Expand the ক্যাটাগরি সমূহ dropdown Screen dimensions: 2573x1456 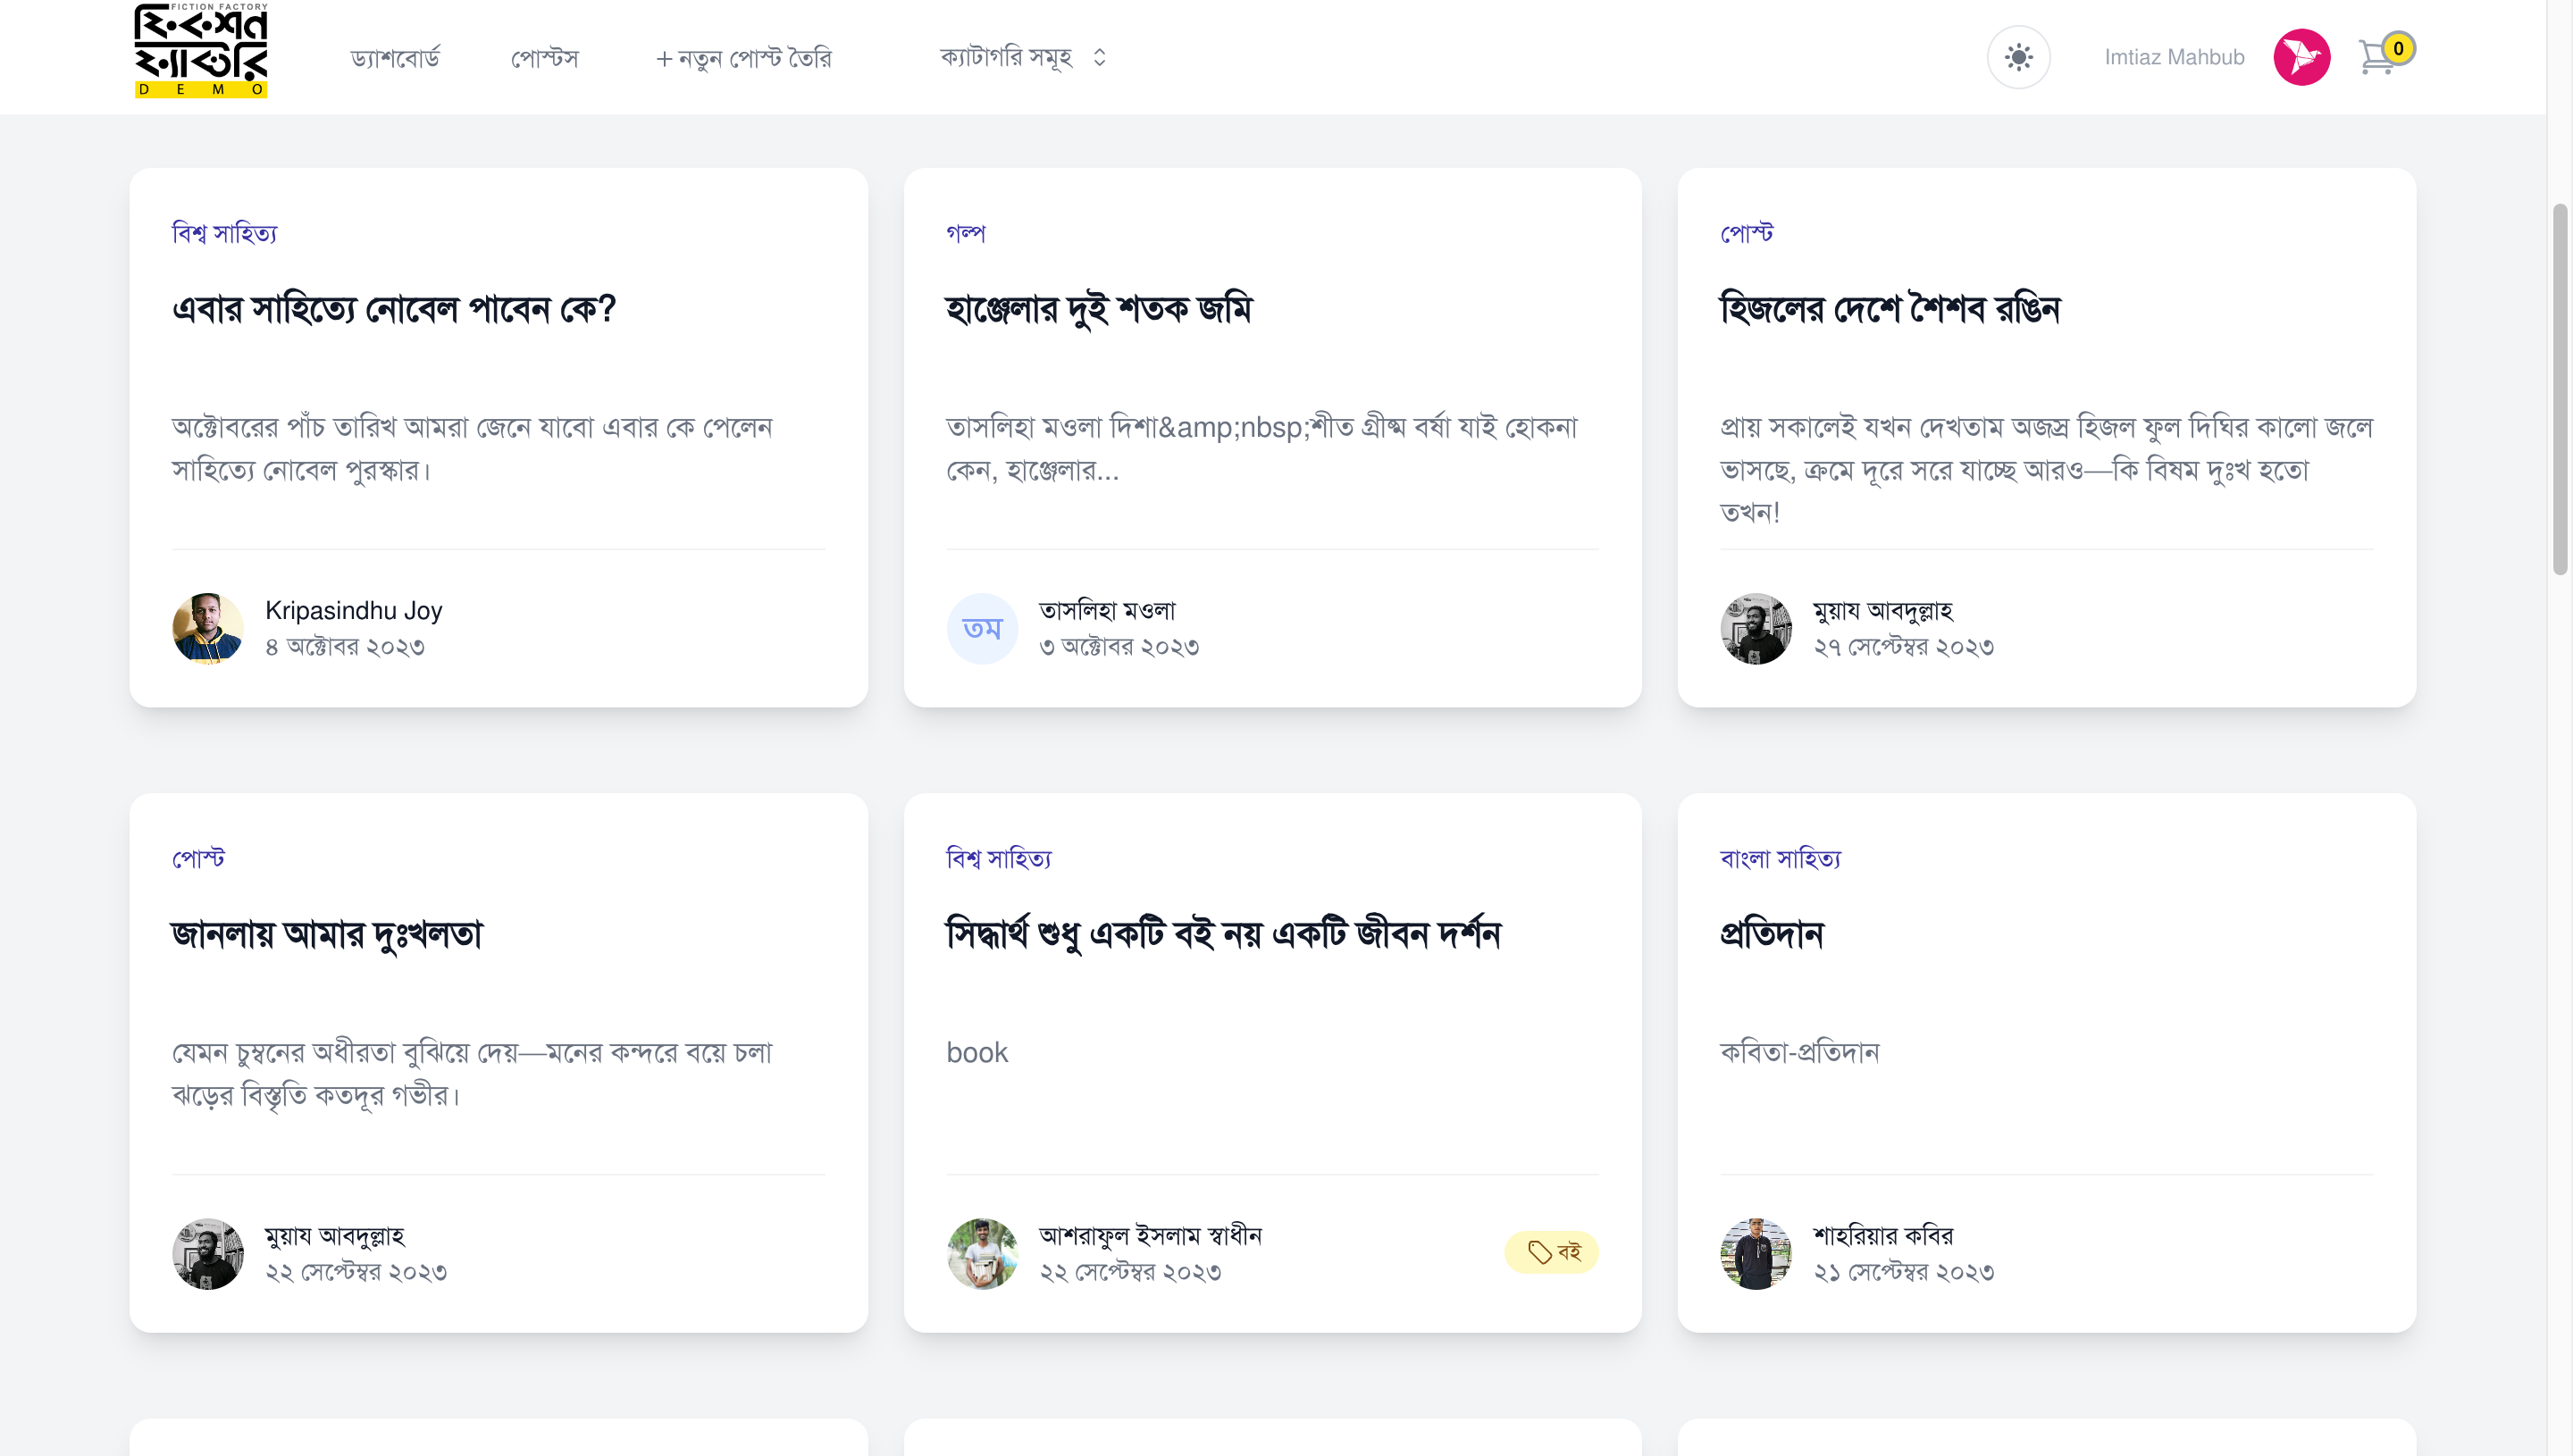(x=1005, y=57)
